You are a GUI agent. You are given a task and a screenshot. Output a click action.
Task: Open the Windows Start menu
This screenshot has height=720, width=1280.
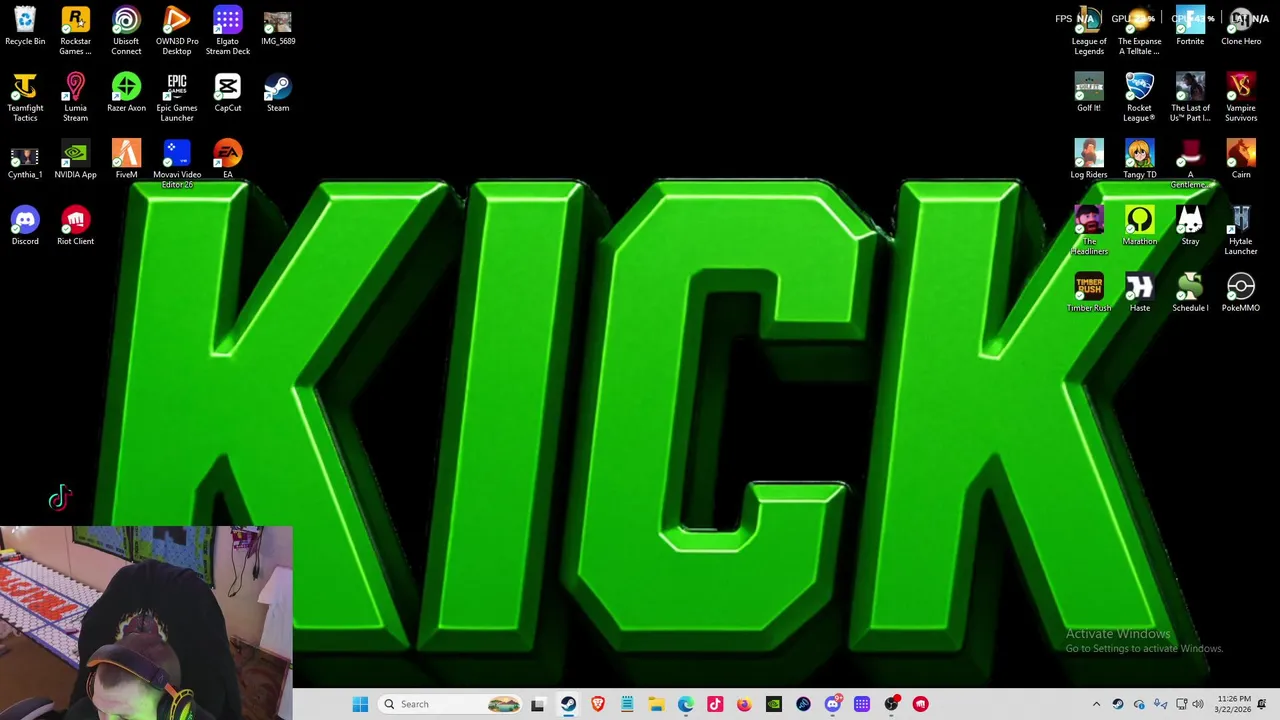click(x=360, y=704)
